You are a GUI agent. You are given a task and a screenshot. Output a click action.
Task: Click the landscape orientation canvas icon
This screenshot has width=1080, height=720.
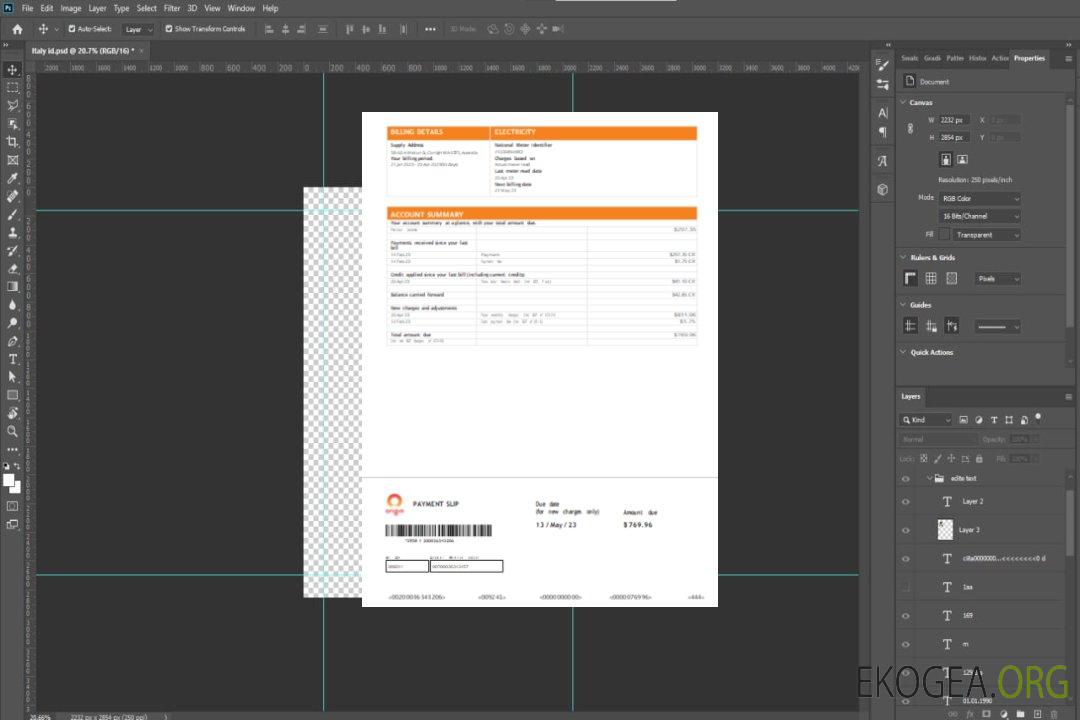pyautogui.click(x=962, y=159)
